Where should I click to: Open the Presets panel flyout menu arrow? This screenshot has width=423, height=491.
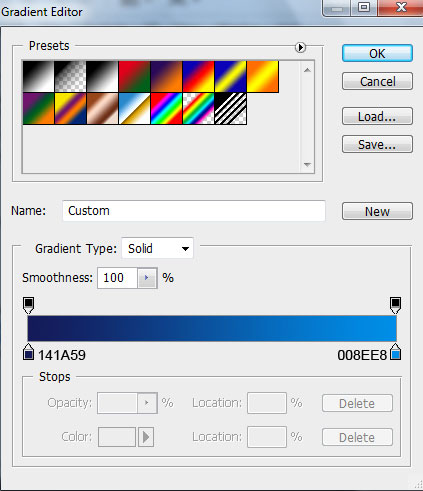pos(300,47)
